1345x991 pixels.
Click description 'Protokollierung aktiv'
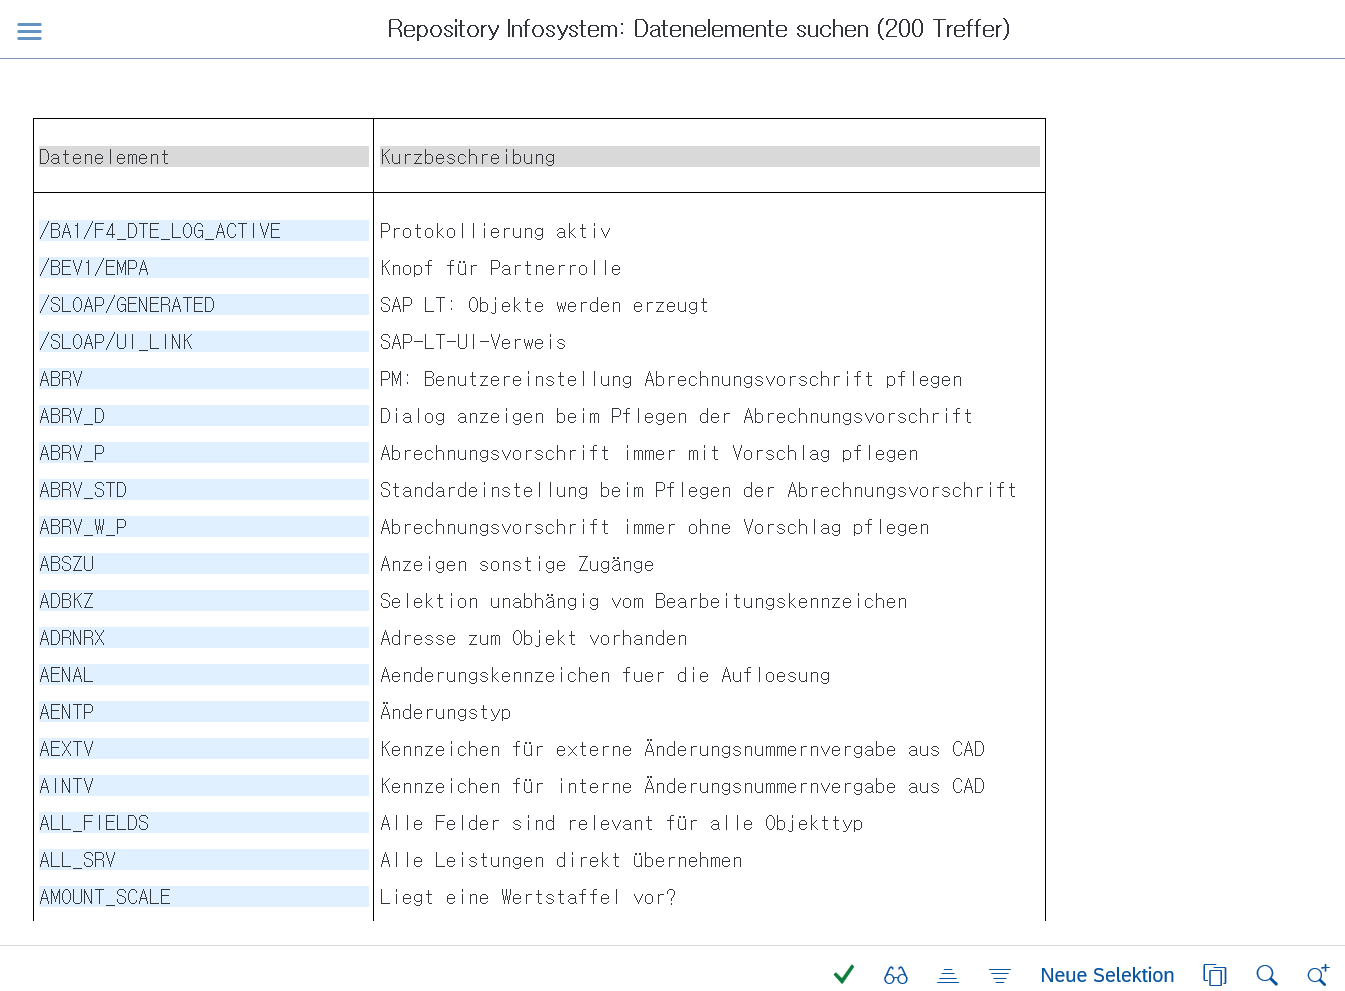pyautogui.click(x=495, y=231)
